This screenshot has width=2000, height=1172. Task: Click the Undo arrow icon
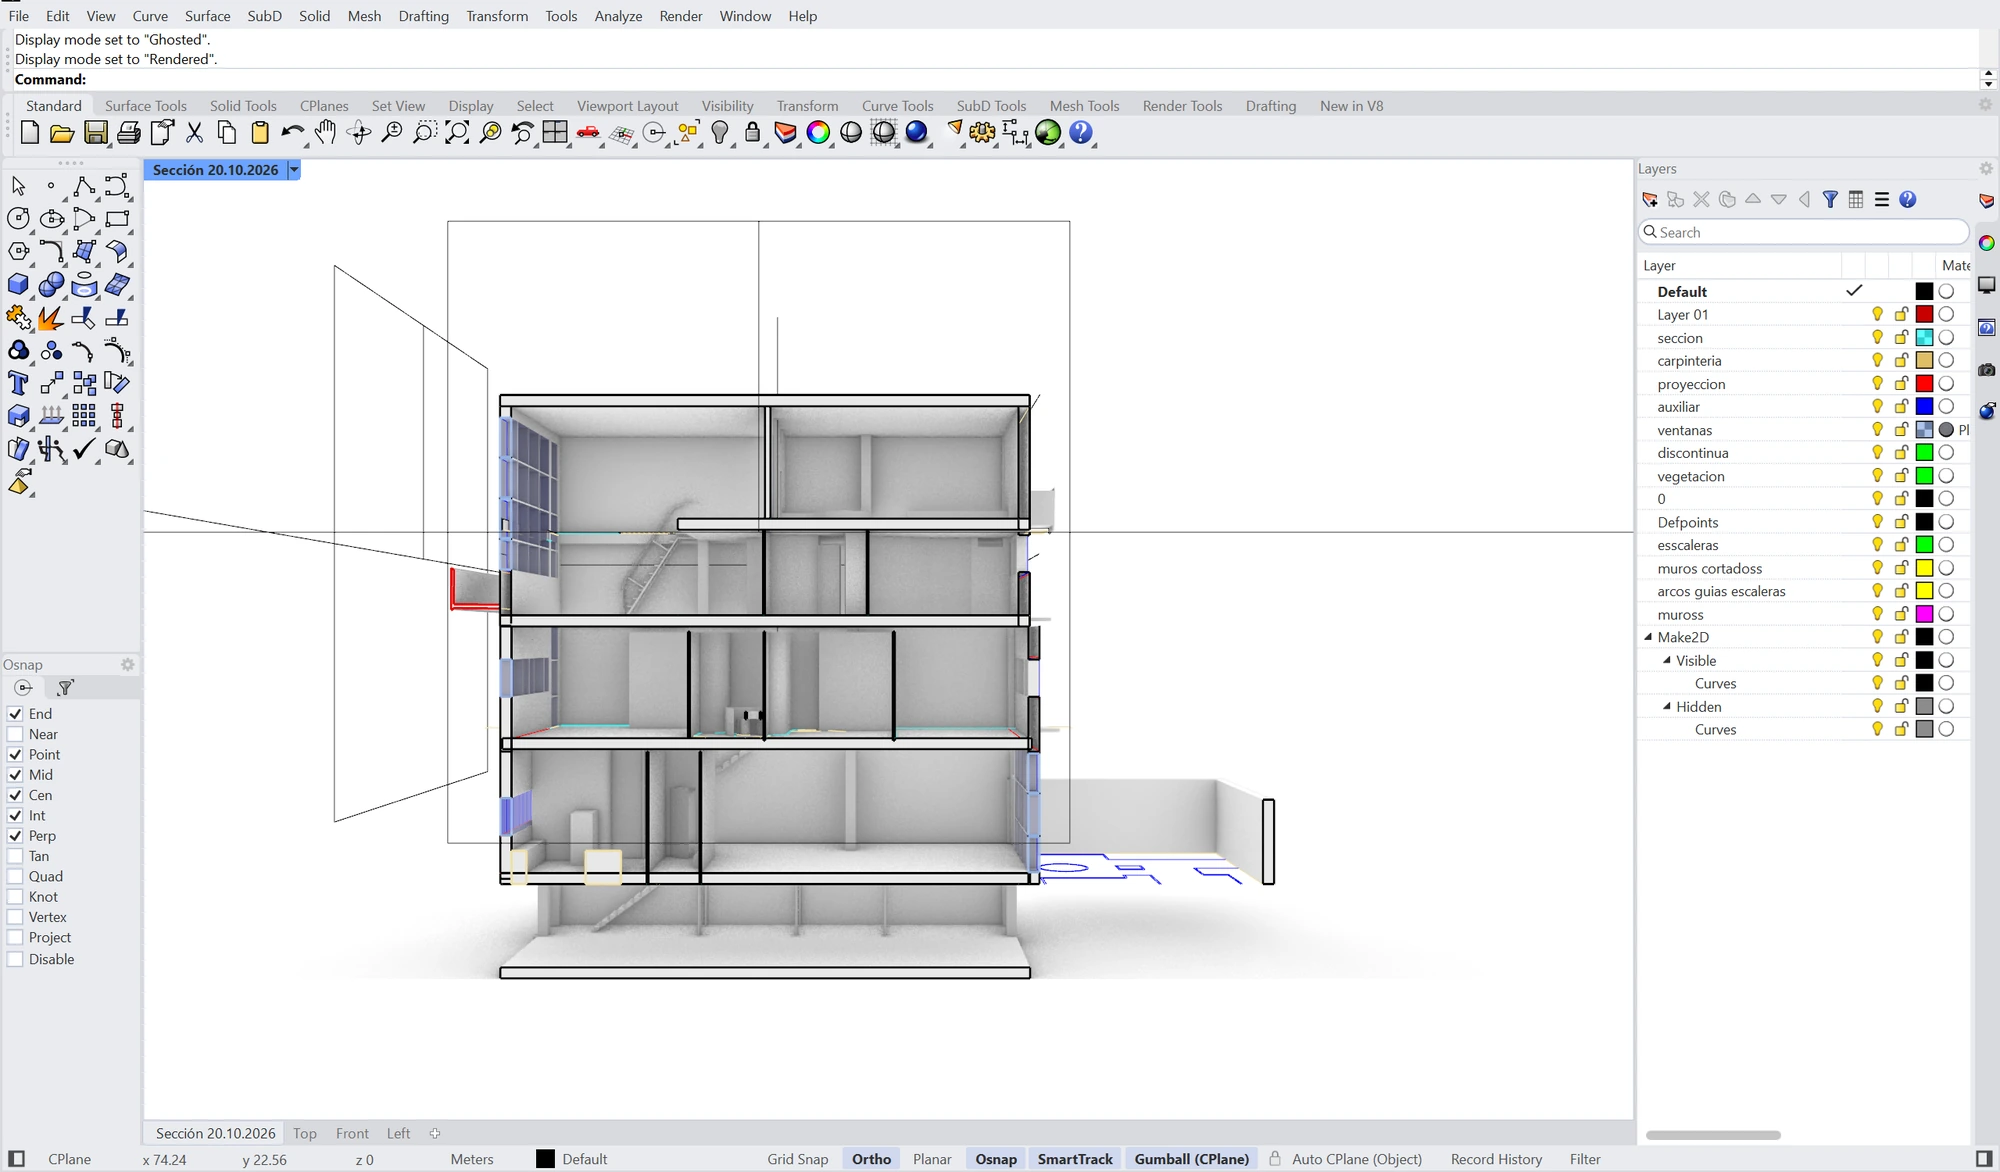point(292,133)
